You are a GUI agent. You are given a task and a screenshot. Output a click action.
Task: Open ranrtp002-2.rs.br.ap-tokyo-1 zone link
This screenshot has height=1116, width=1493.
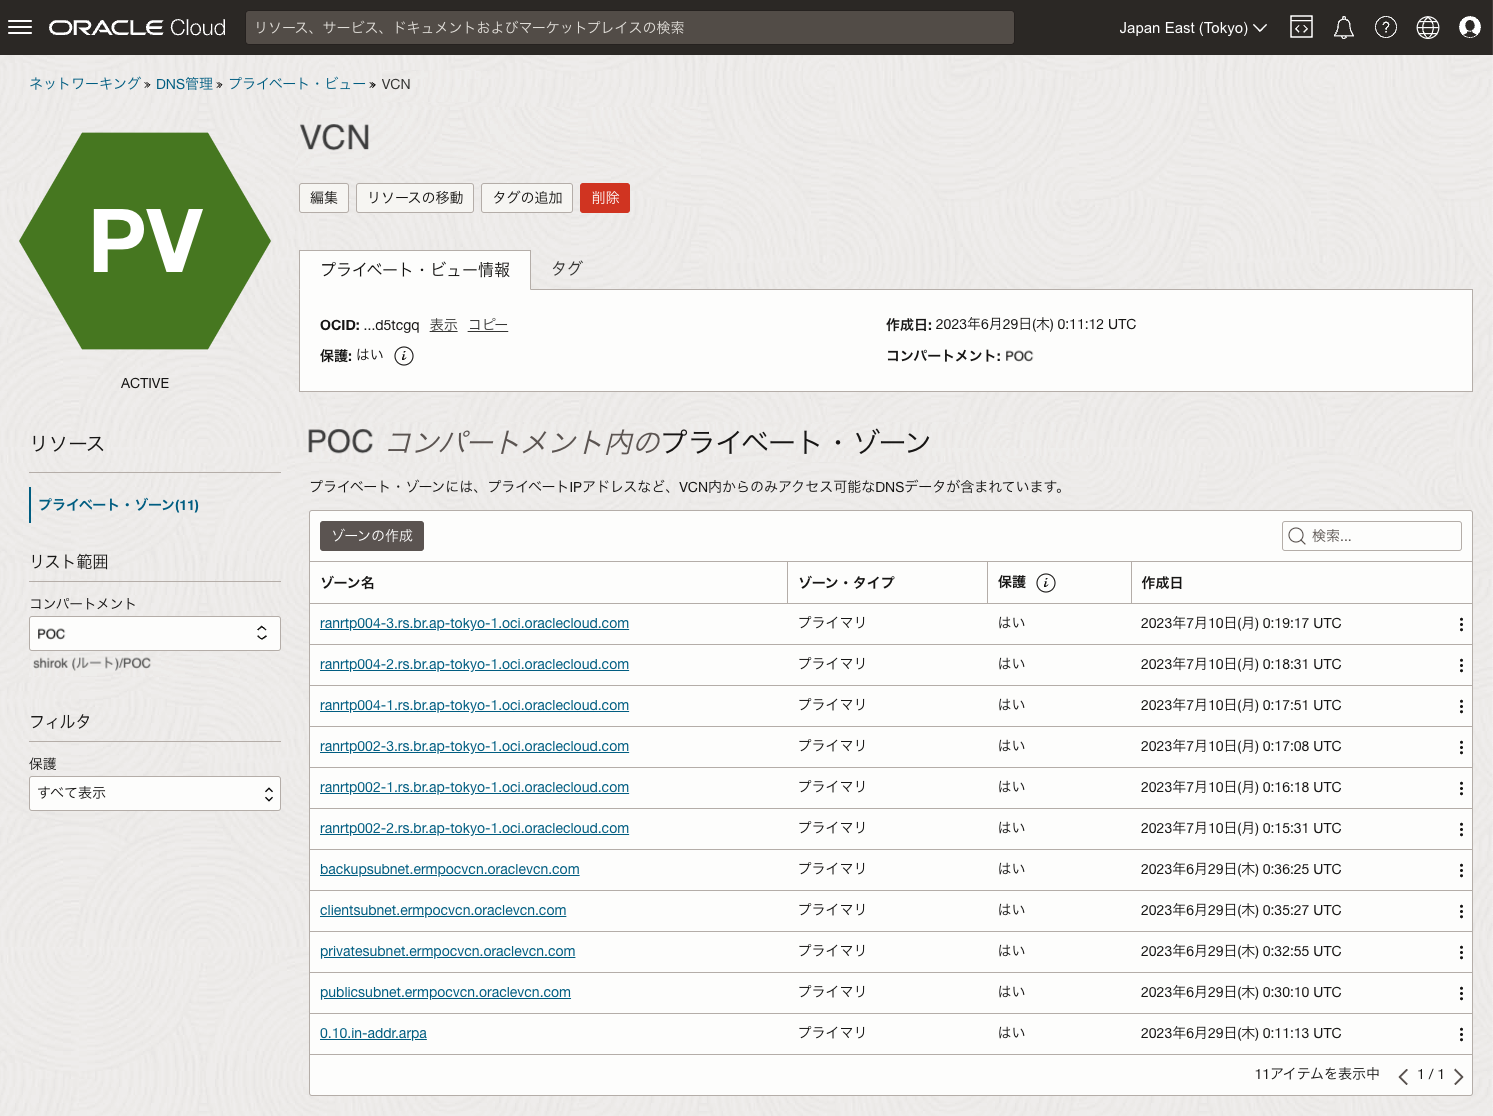point(474,828)
